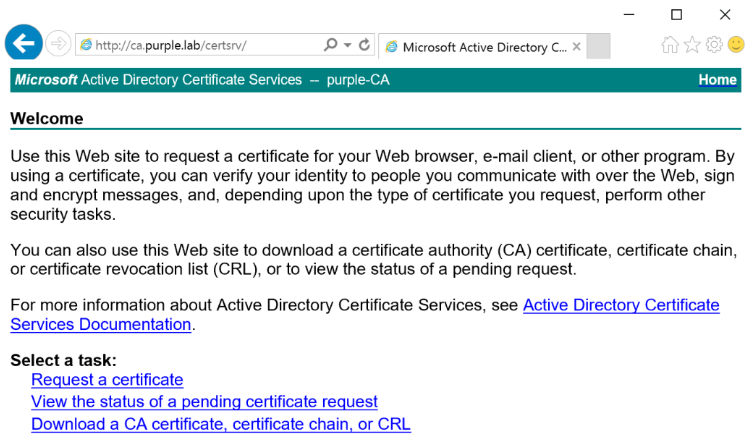The height and width of the screenshot is (439, 747).
Task: Click Download a CA certificate, certificate chain, or CRL
Action: click(x=221, y=424)
